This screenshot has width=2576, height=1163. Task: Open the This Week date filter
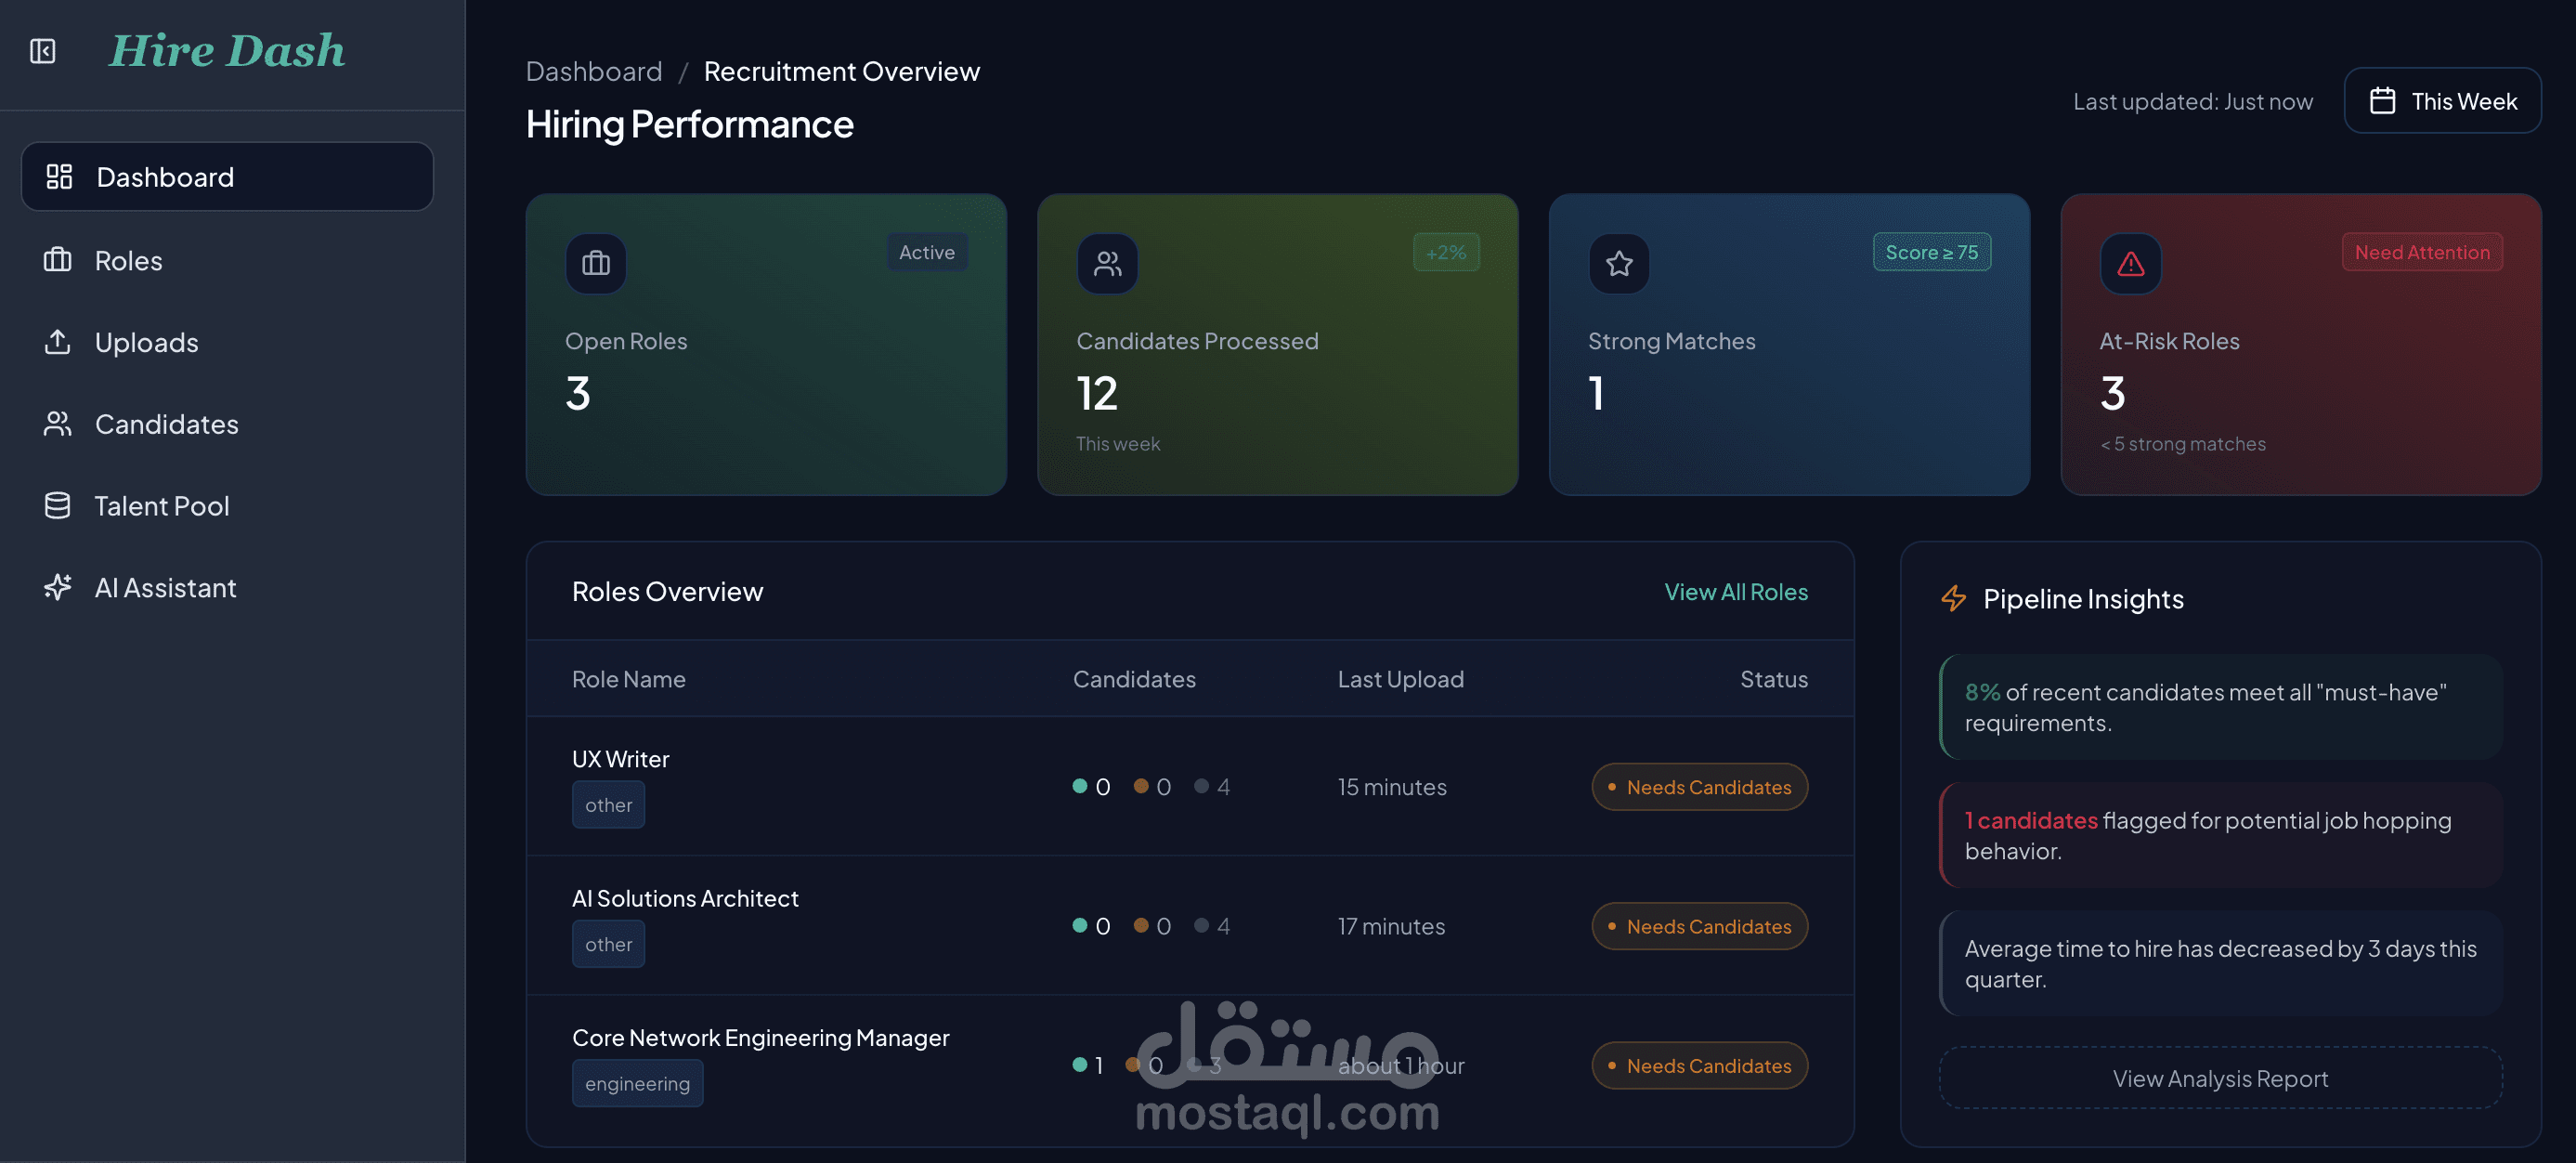pyautogui.click(x=2442, y=101)
